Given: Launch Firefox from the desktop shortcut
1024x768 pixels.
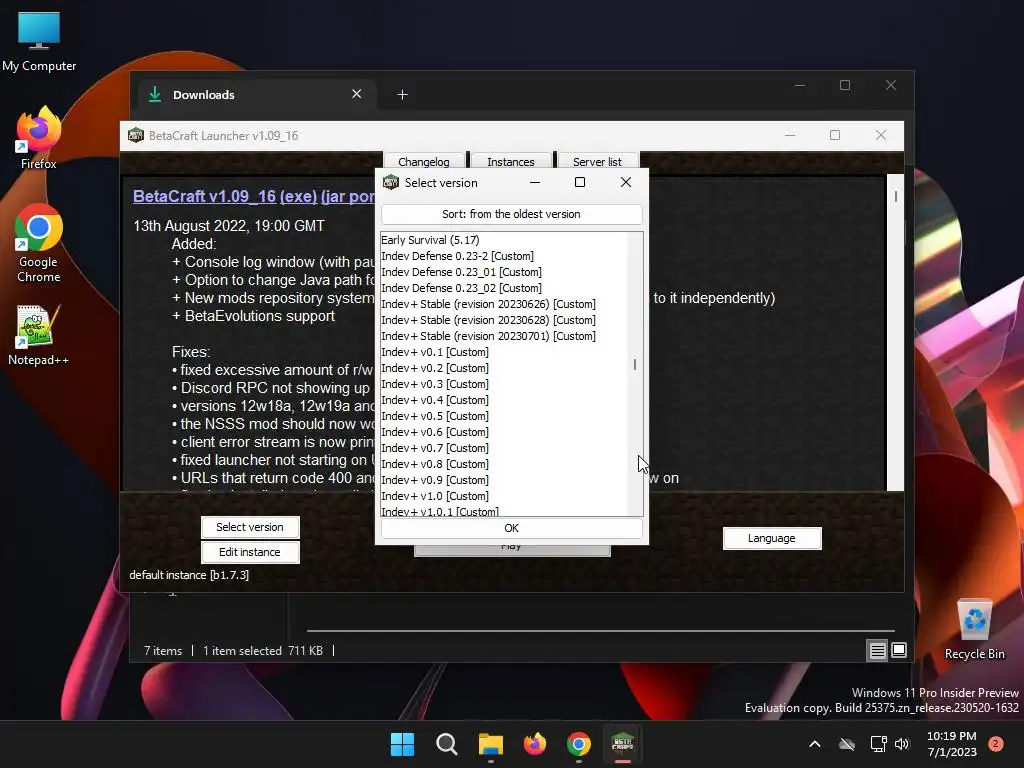Looking at the screenshot, I should 39,137.
